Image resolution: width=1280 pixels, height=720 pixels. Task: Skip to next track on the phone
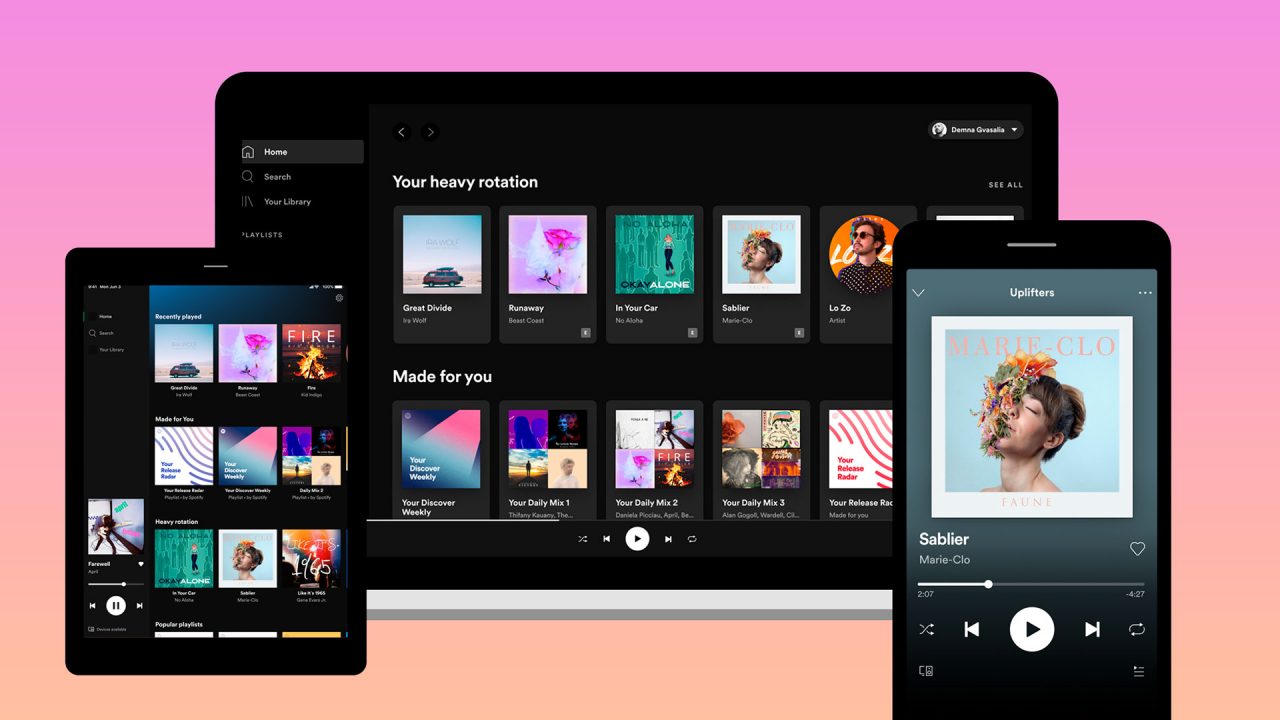1092,629
